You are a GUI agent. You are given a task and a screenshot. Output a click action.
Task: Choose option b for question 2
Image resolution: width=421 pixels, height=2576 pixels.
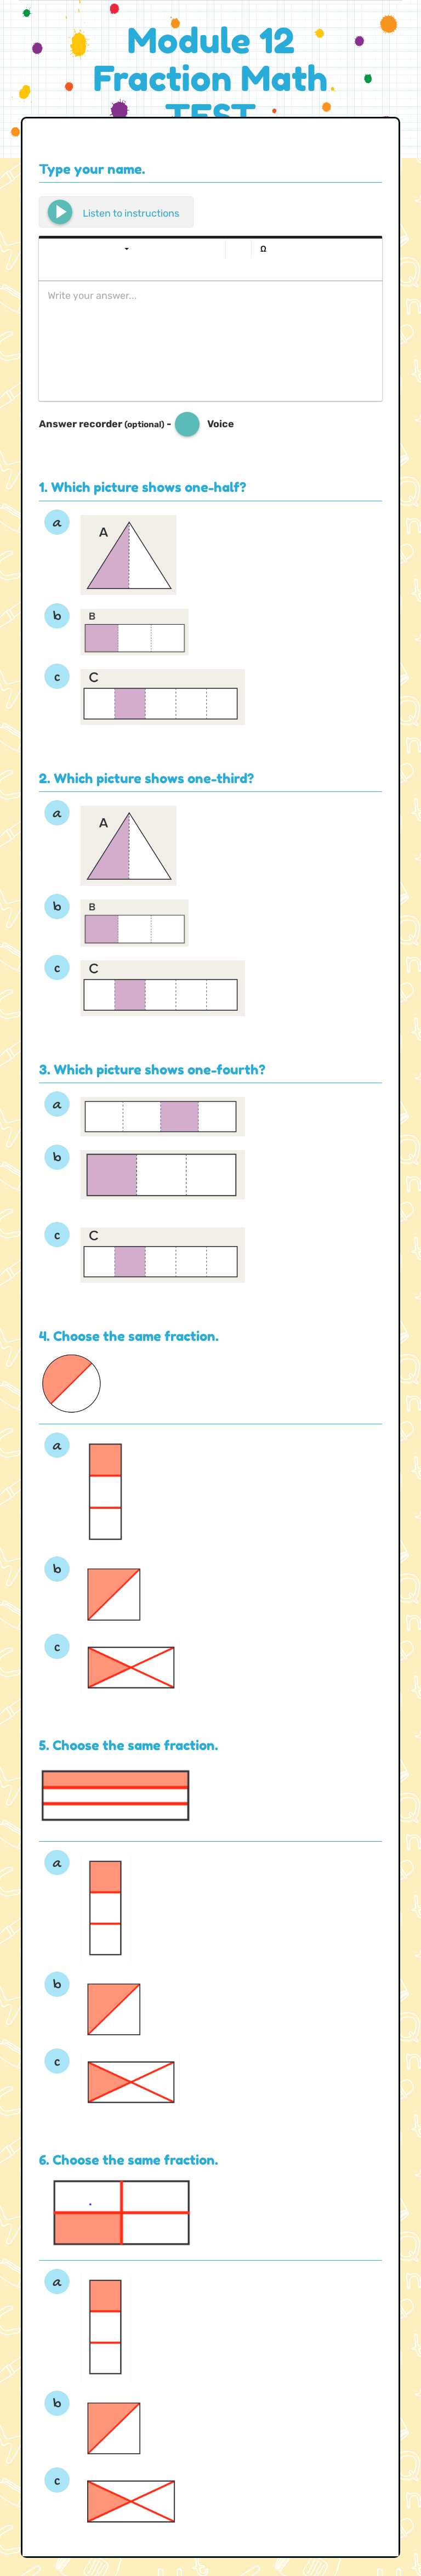(x=57, y=907)
